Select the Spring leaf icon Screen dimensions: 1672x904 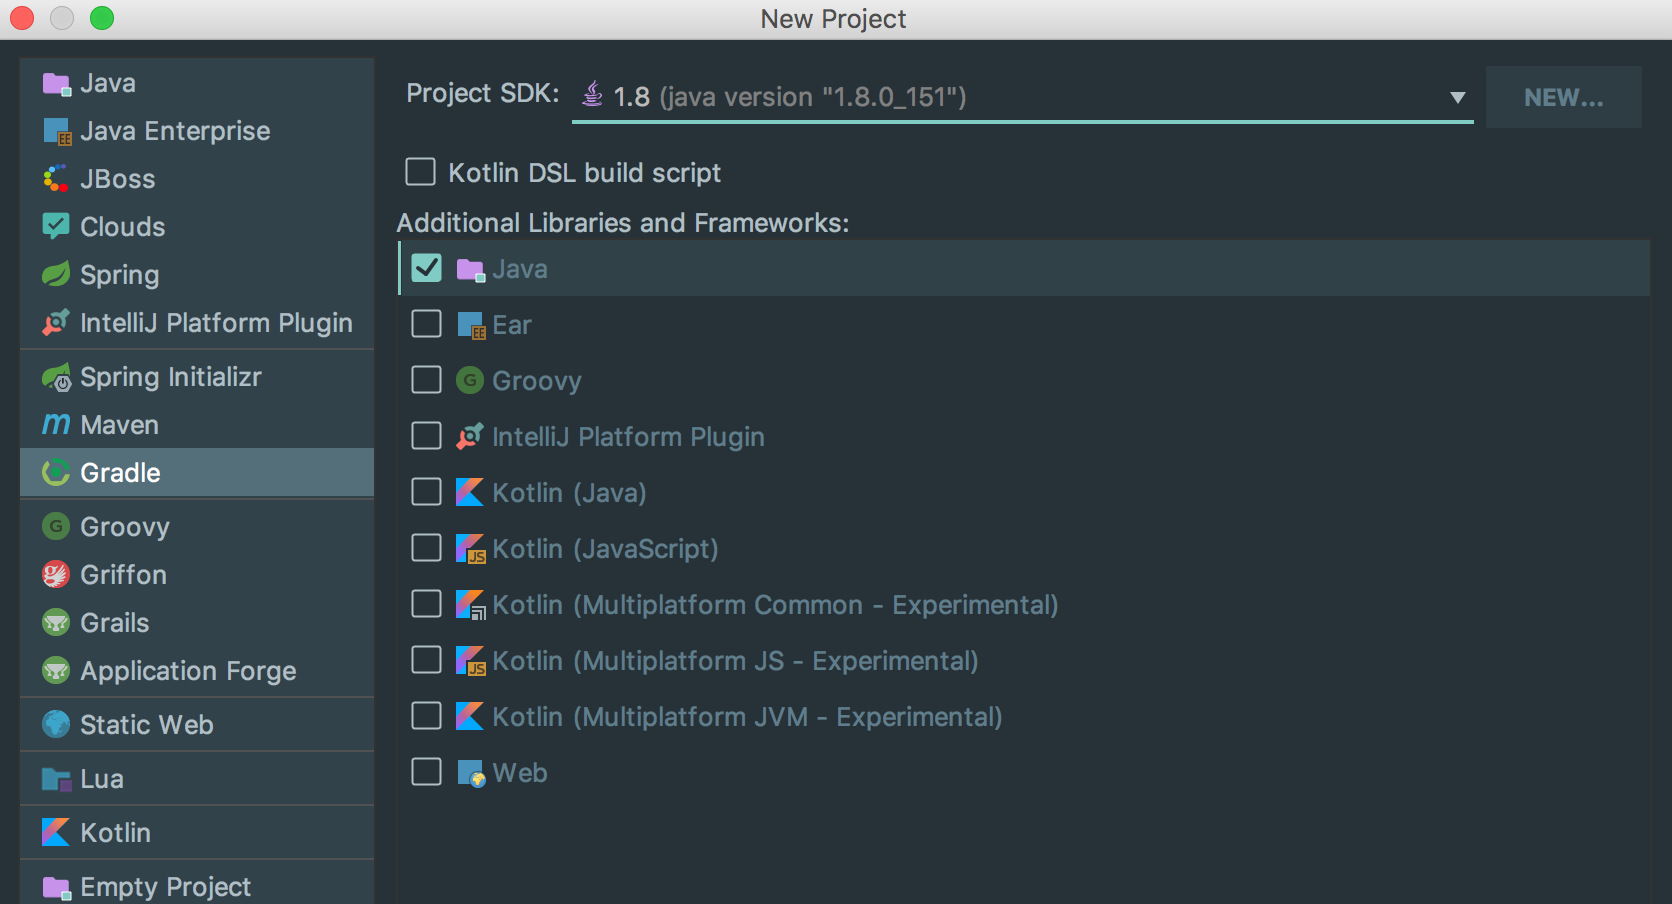point(56,274)
